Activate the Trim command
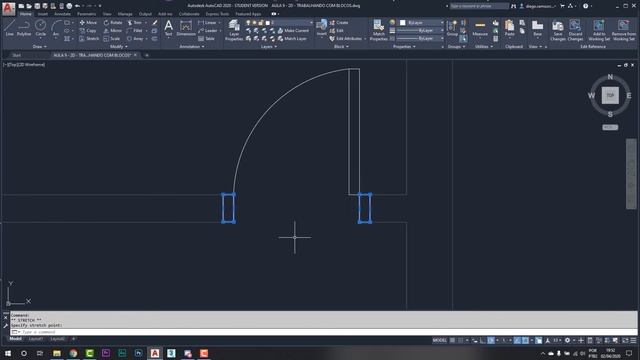Screen dimensions: 640x360 [x=135, y=22]
